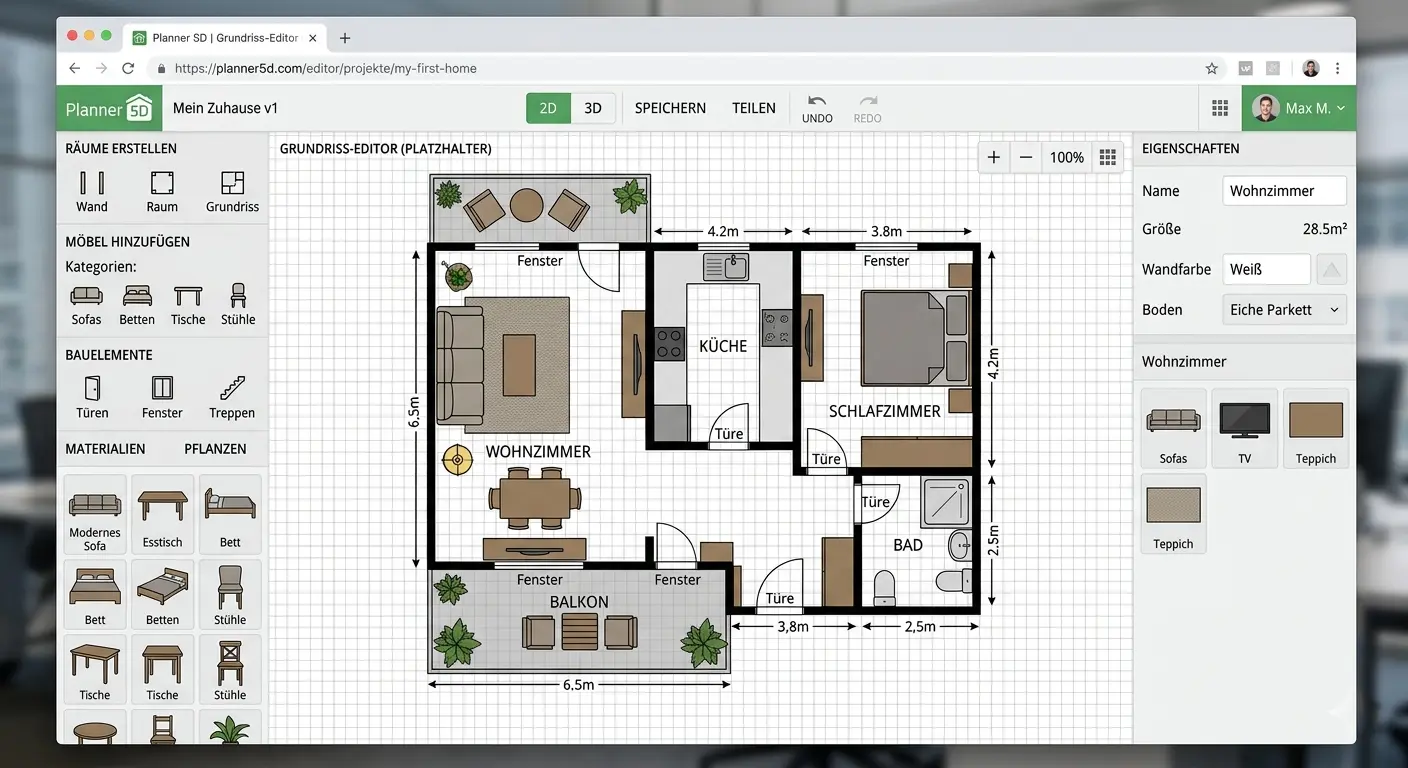
Task: Select the KÜCHE room label
Action: click(x=723, y=346)
